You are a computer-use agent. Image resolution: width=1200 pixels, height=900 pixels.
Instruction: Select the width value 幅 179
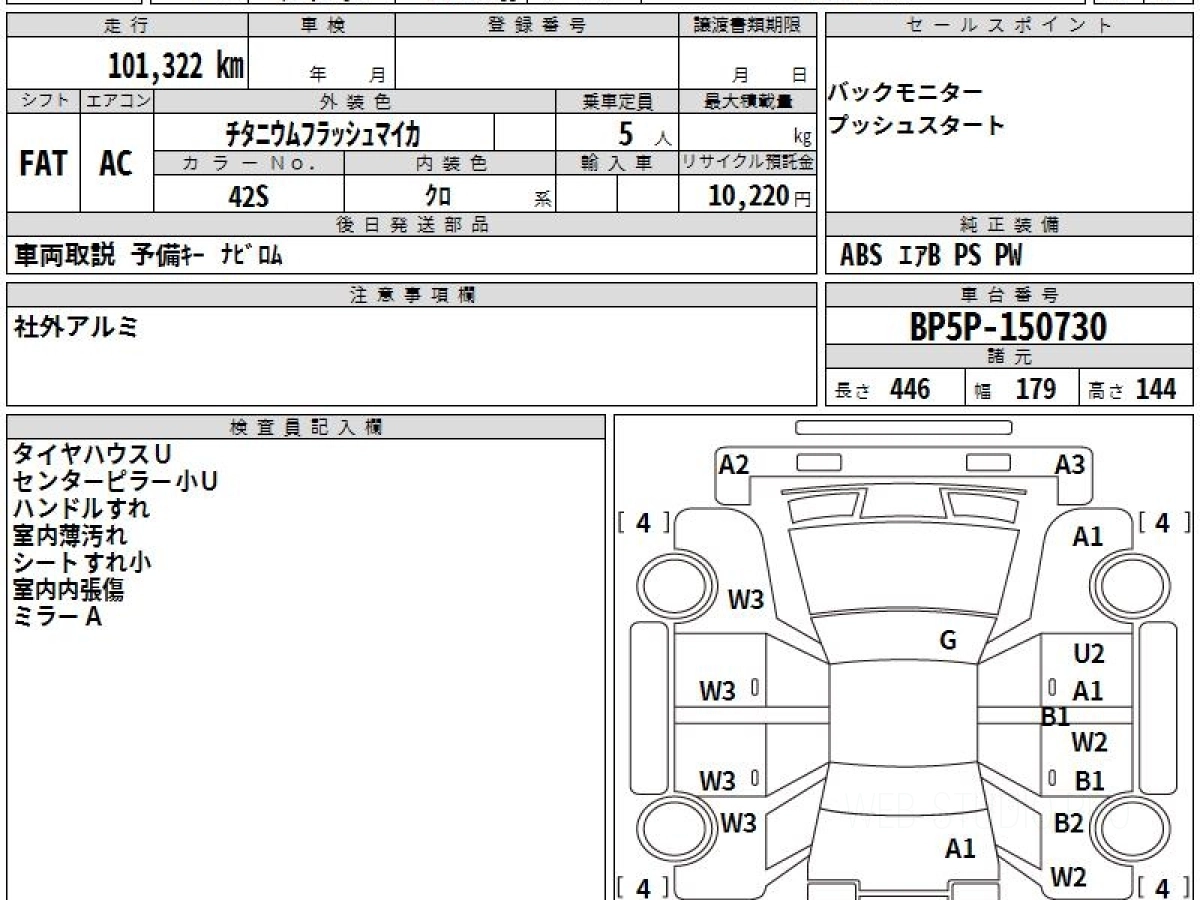1016,389
